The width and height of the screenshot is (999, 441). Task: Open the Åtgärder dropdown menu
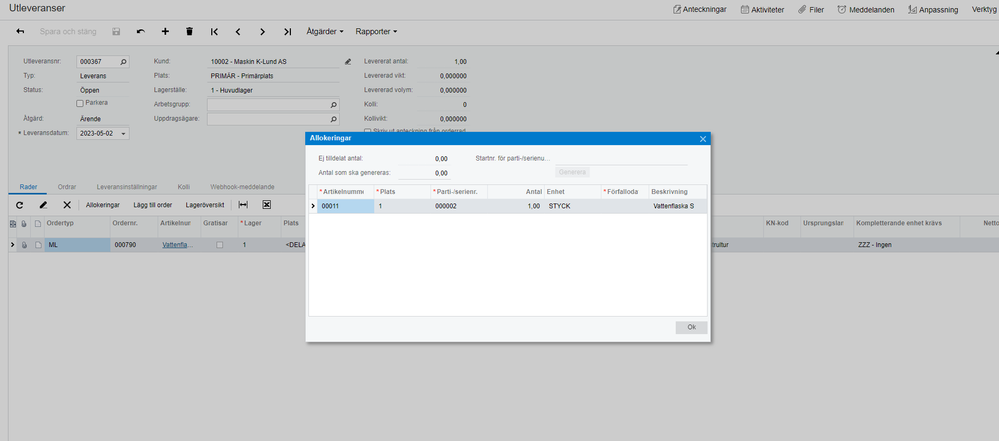325,31
